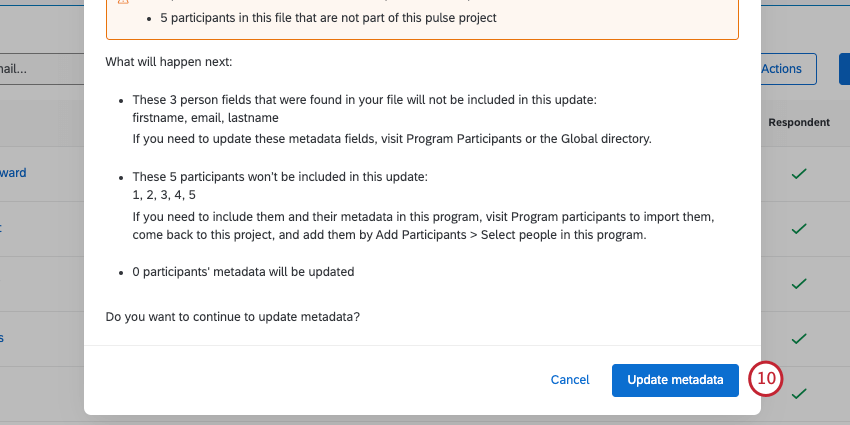Click the warning icon in the orange banner

[x=124, y=3]
